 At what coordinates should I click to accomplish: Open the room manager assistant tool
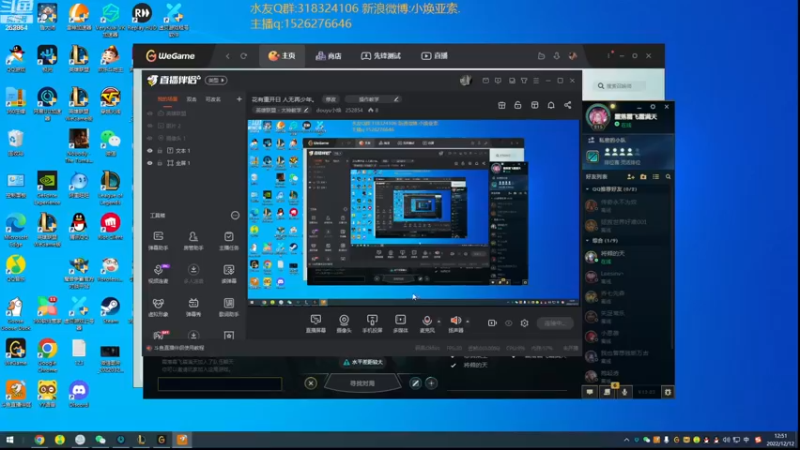[193, 241]
